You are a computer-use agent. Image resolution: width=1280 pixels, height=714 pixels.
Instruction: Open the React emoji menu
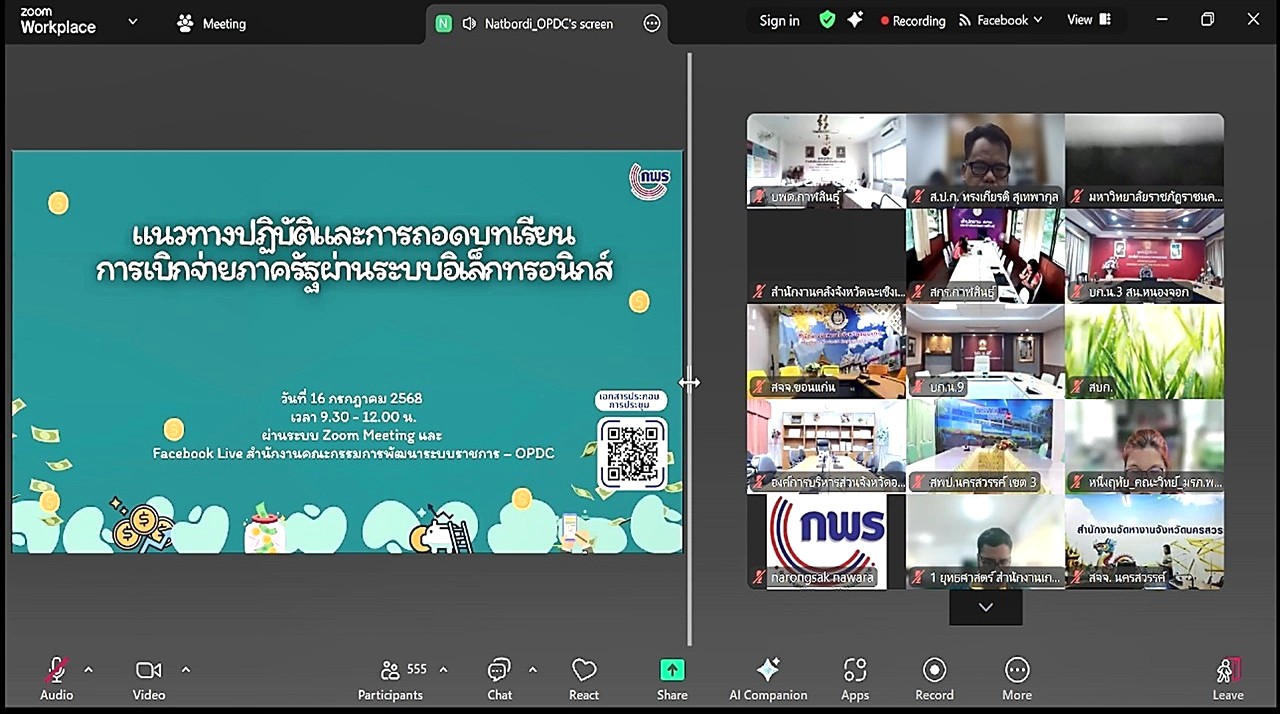tap(584, 679)
